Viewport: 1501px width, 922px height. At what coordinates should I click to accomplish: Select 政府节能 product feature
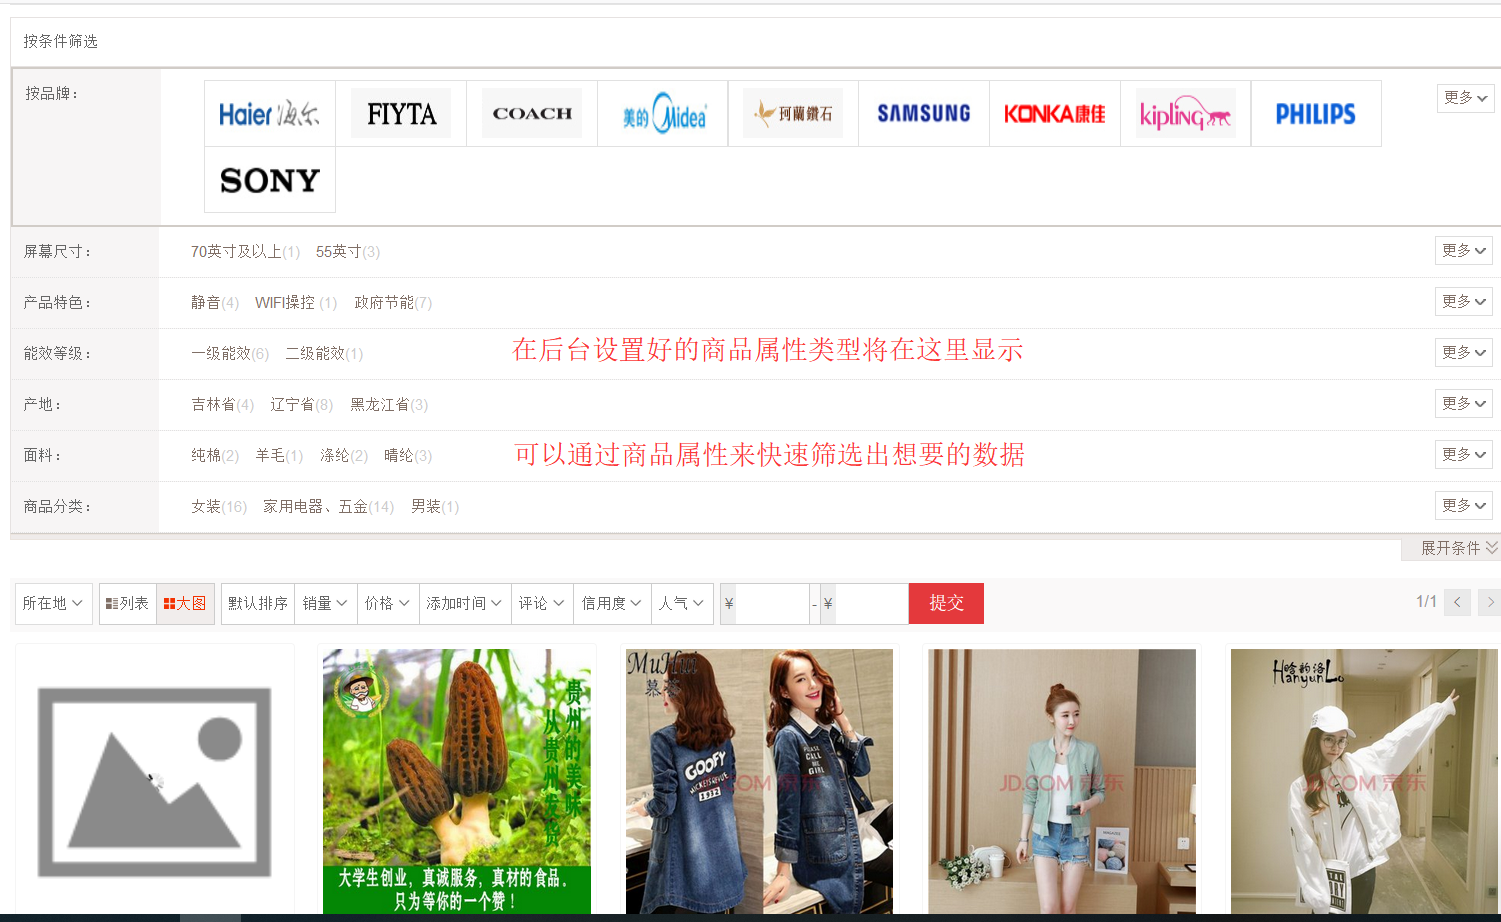pyautogui.click(x=393, y=303)
